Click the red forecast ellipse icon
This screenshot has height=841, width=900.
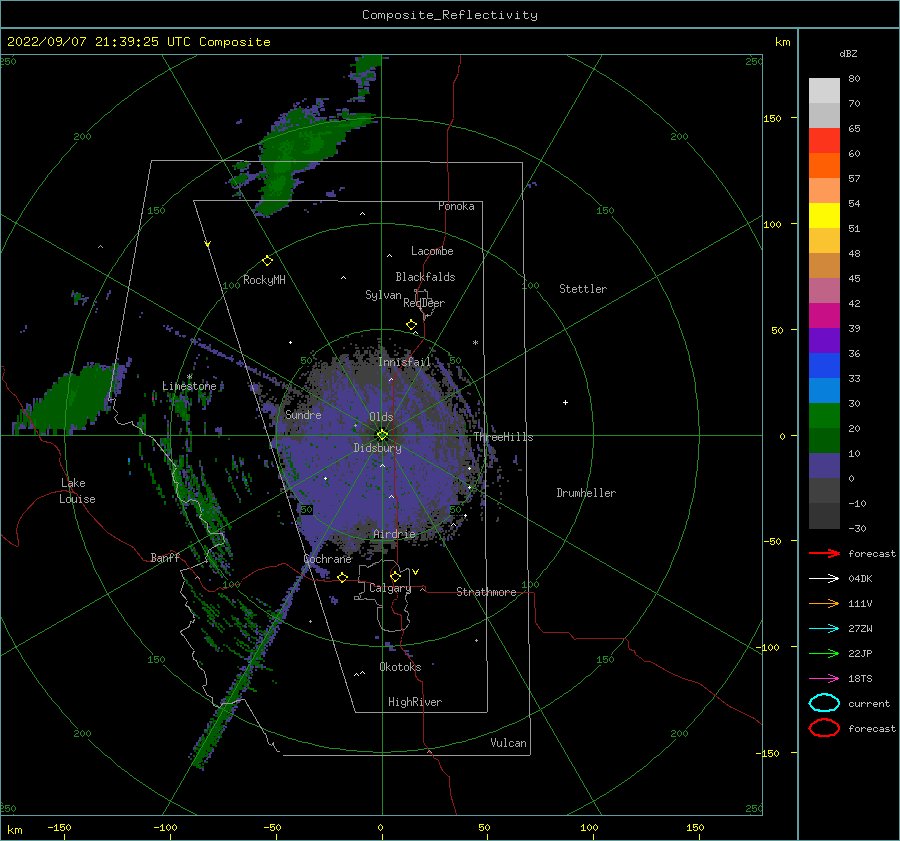click(824, 728)
